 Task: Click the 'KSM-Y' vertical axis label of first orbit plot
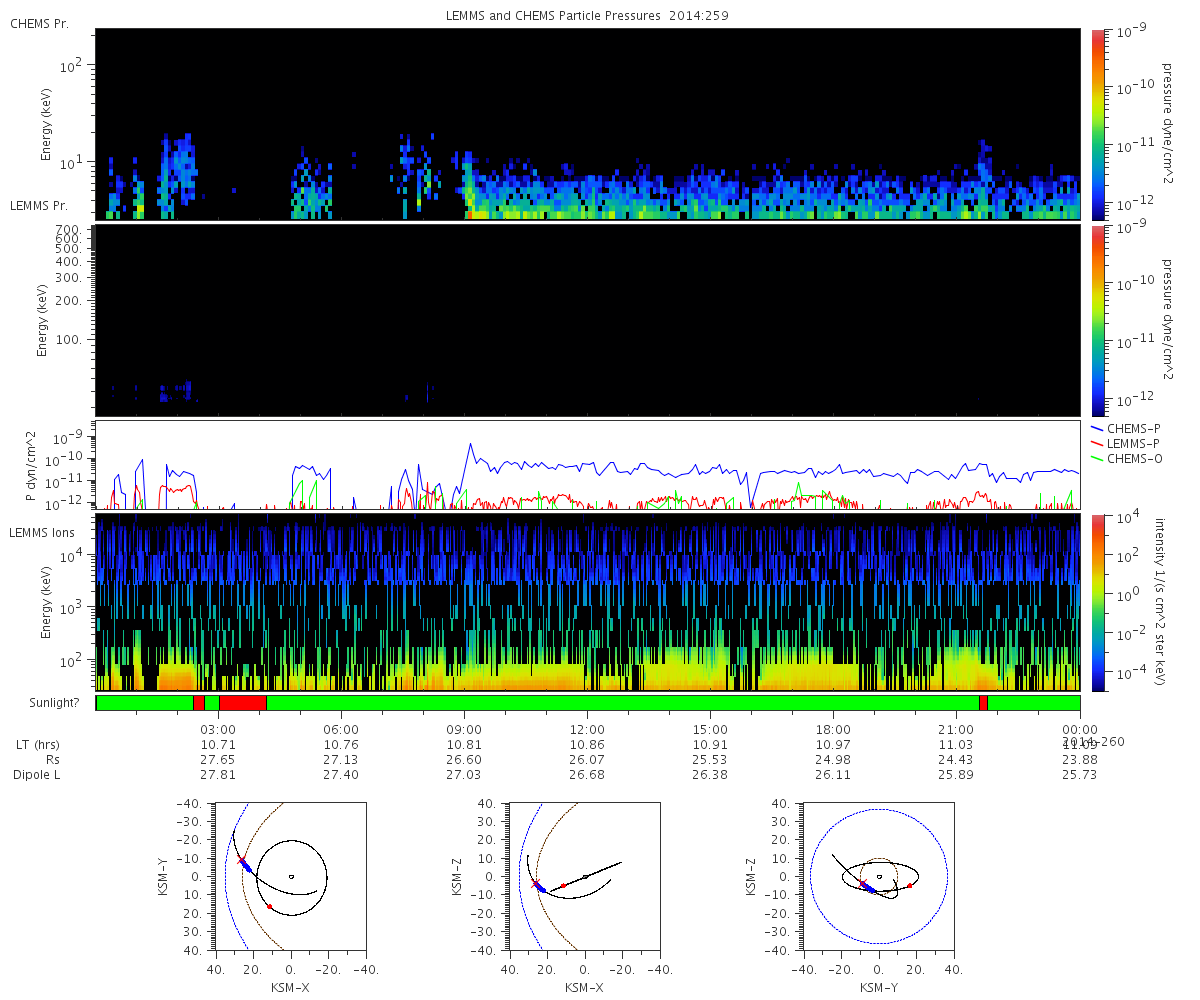[x=163, y=876]
